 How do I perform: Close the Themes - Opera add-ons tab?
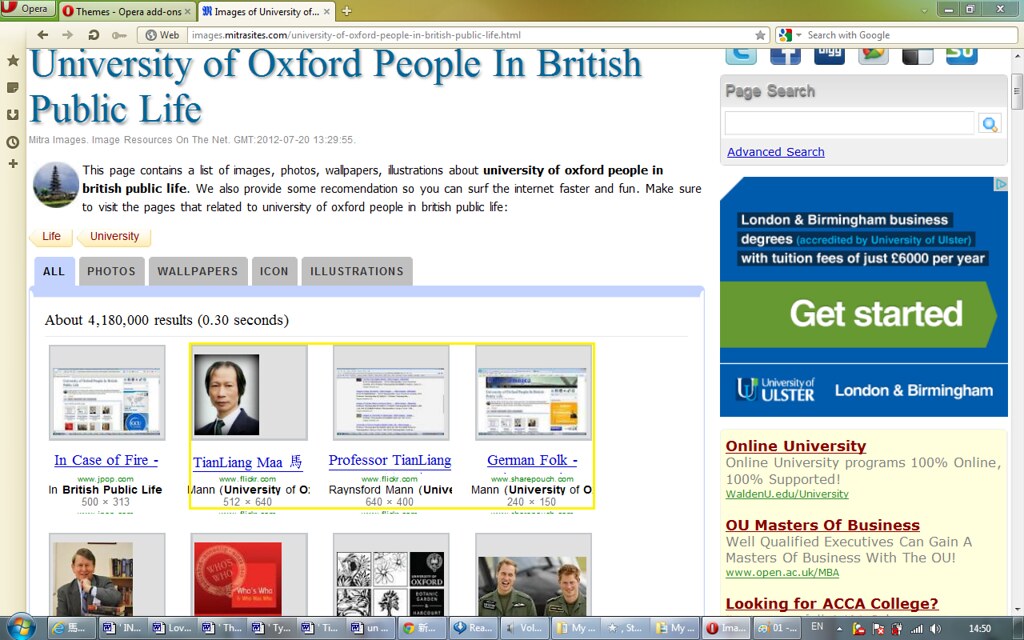tap(187, 12)
